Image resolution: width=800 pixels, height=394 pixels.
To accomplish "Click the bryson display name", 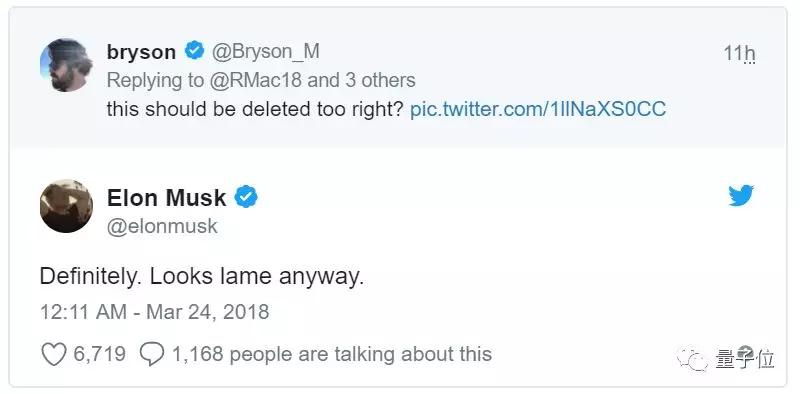I will tap(141, 52).
